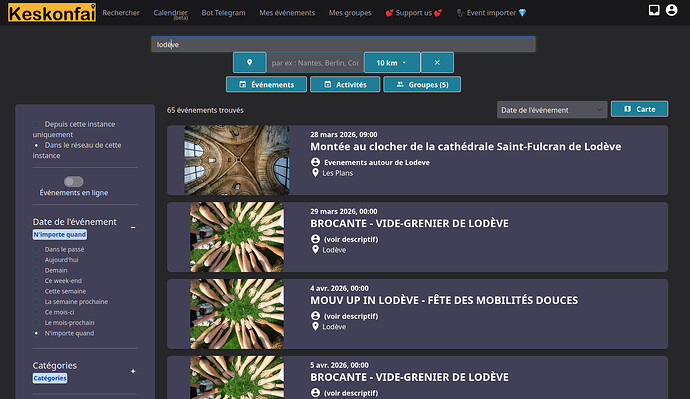The width and height of the screenshot is (690, 399).
Task: Open MOUV UP IN LODÈVE event
Action: click(x=444, y=300)
